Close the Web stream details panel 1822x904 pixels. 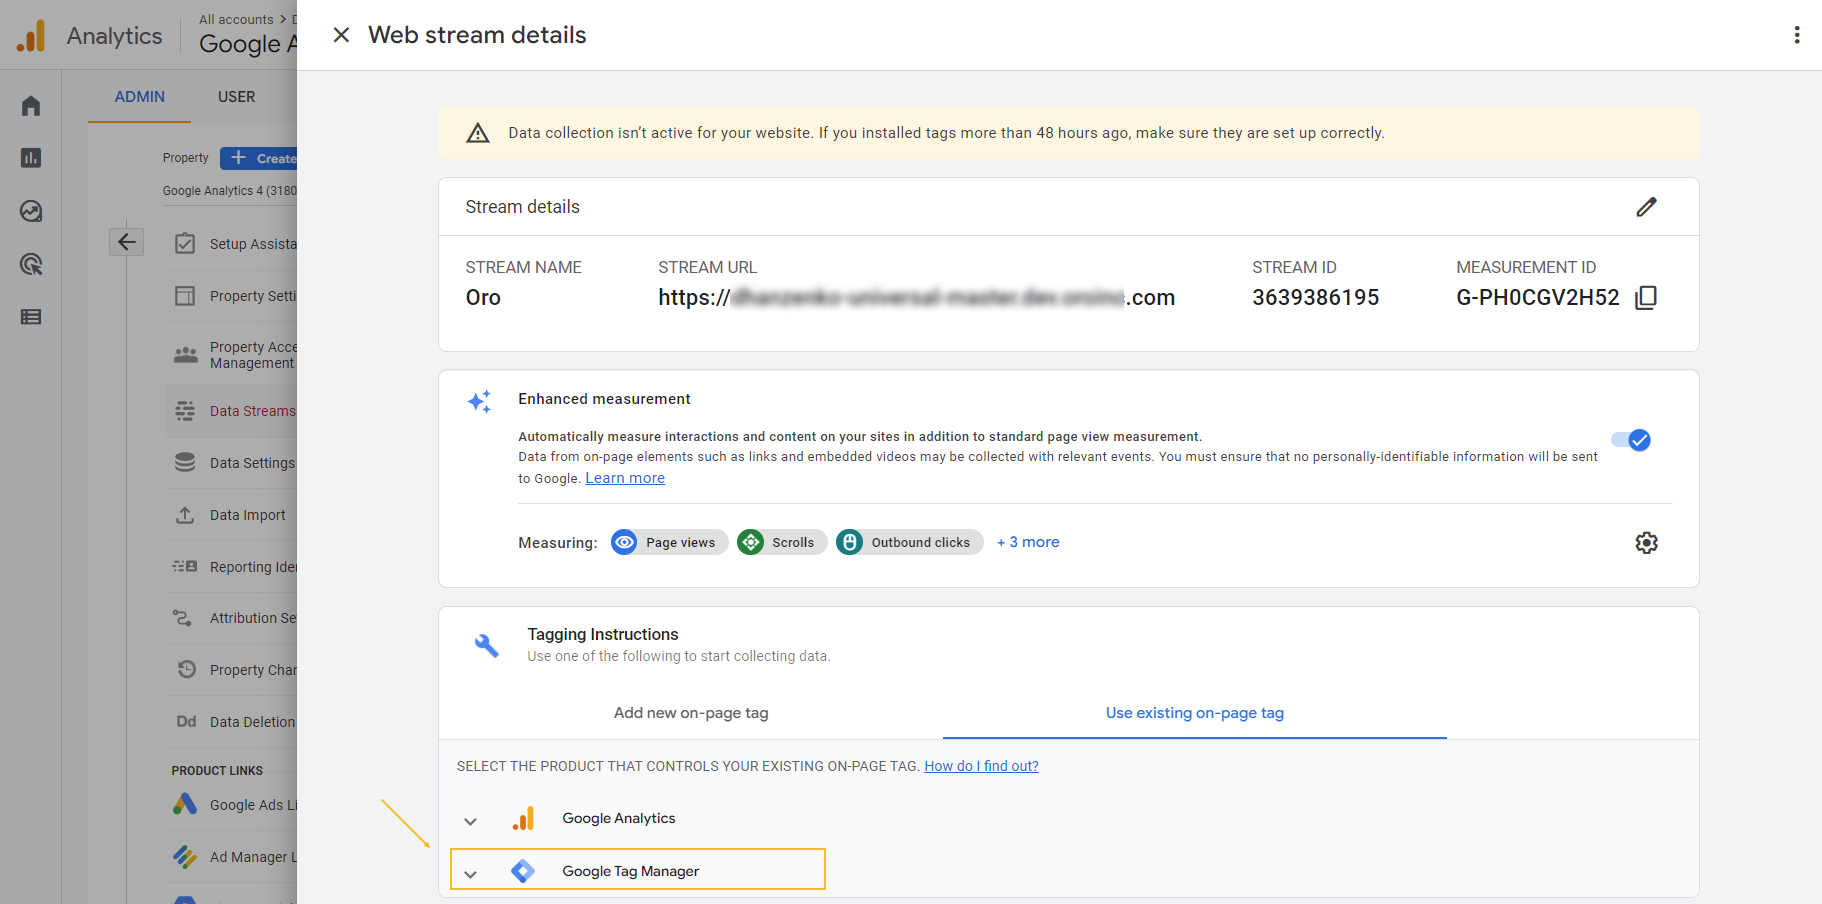coord(341,35)
